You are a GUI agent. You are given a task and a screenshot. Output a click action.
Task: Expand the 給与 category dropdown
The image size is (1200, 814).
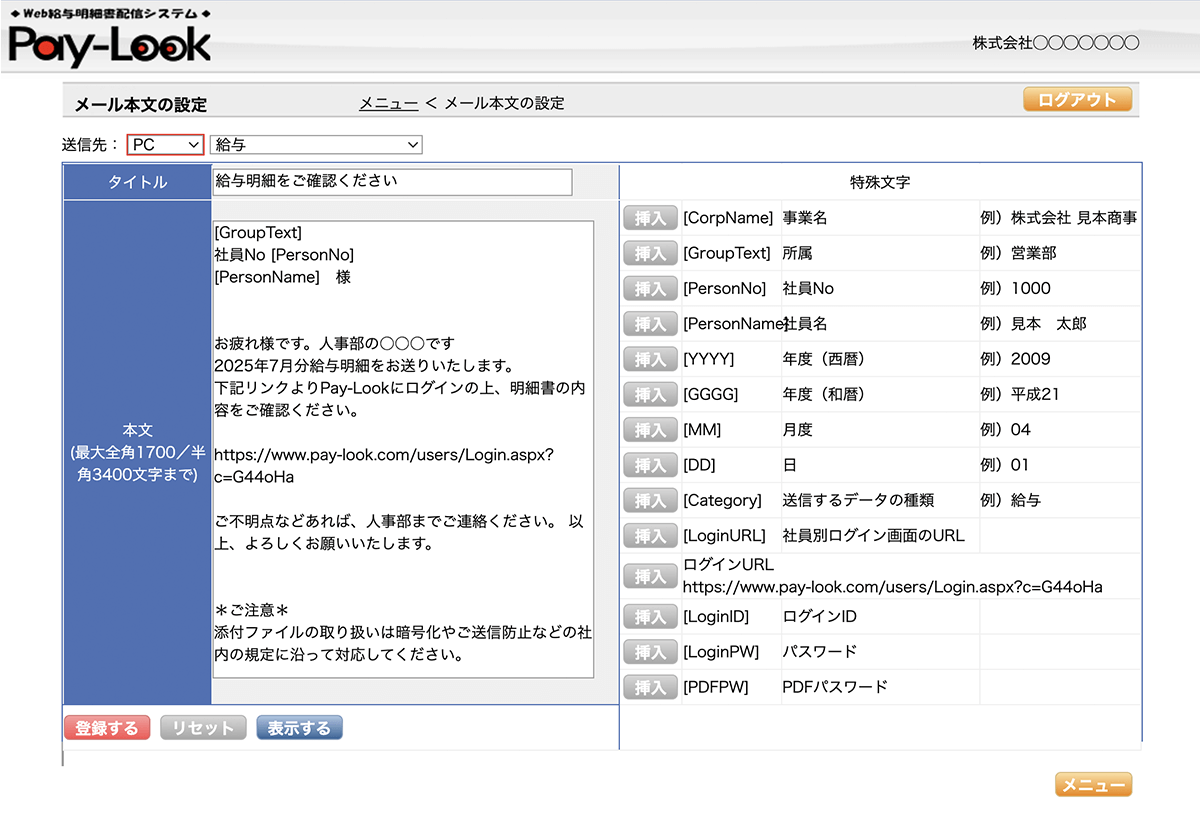click(x=316, y=145)
